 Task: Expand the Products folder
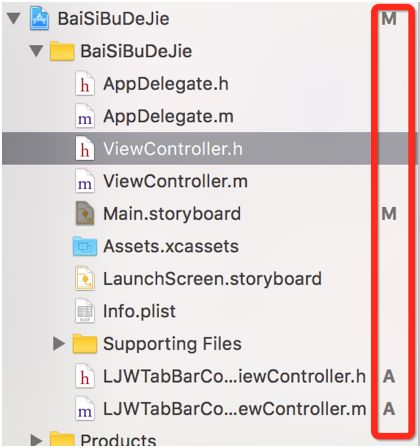point(36,440)
